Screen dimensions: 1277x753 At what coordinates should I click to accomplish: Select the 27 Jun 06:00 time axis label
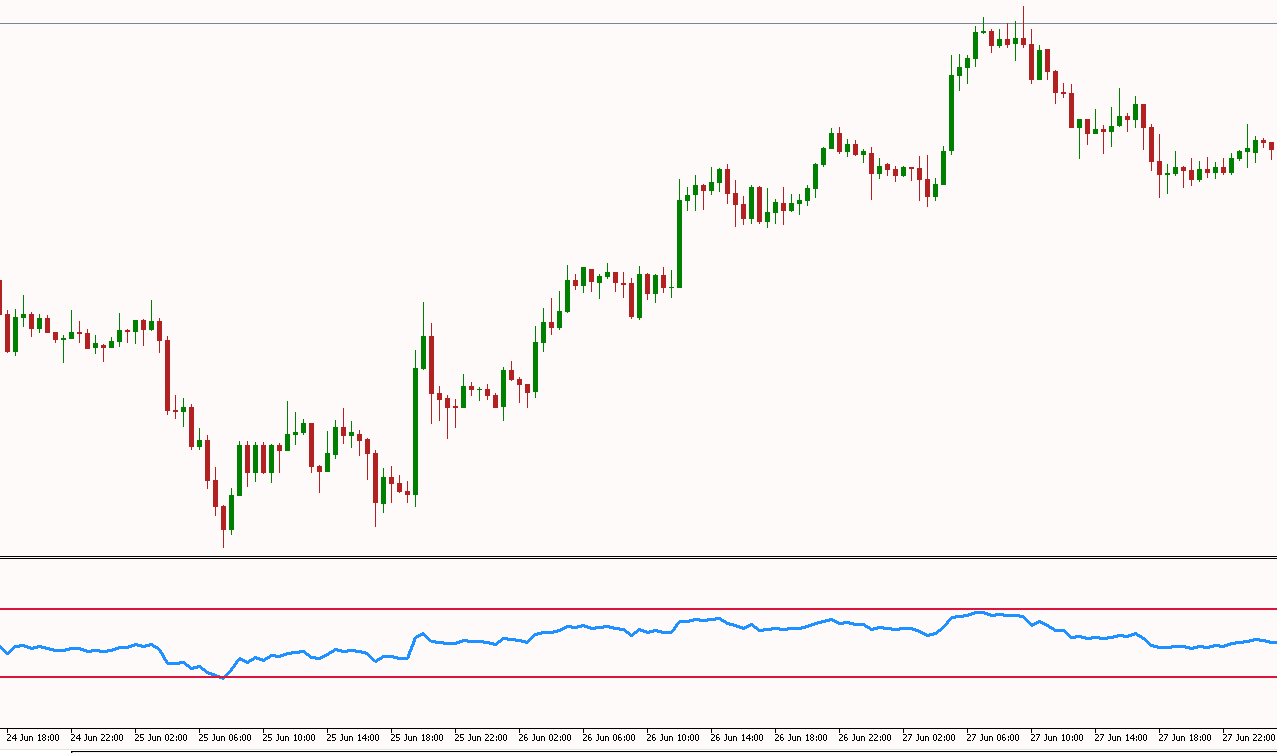[993, 738]
